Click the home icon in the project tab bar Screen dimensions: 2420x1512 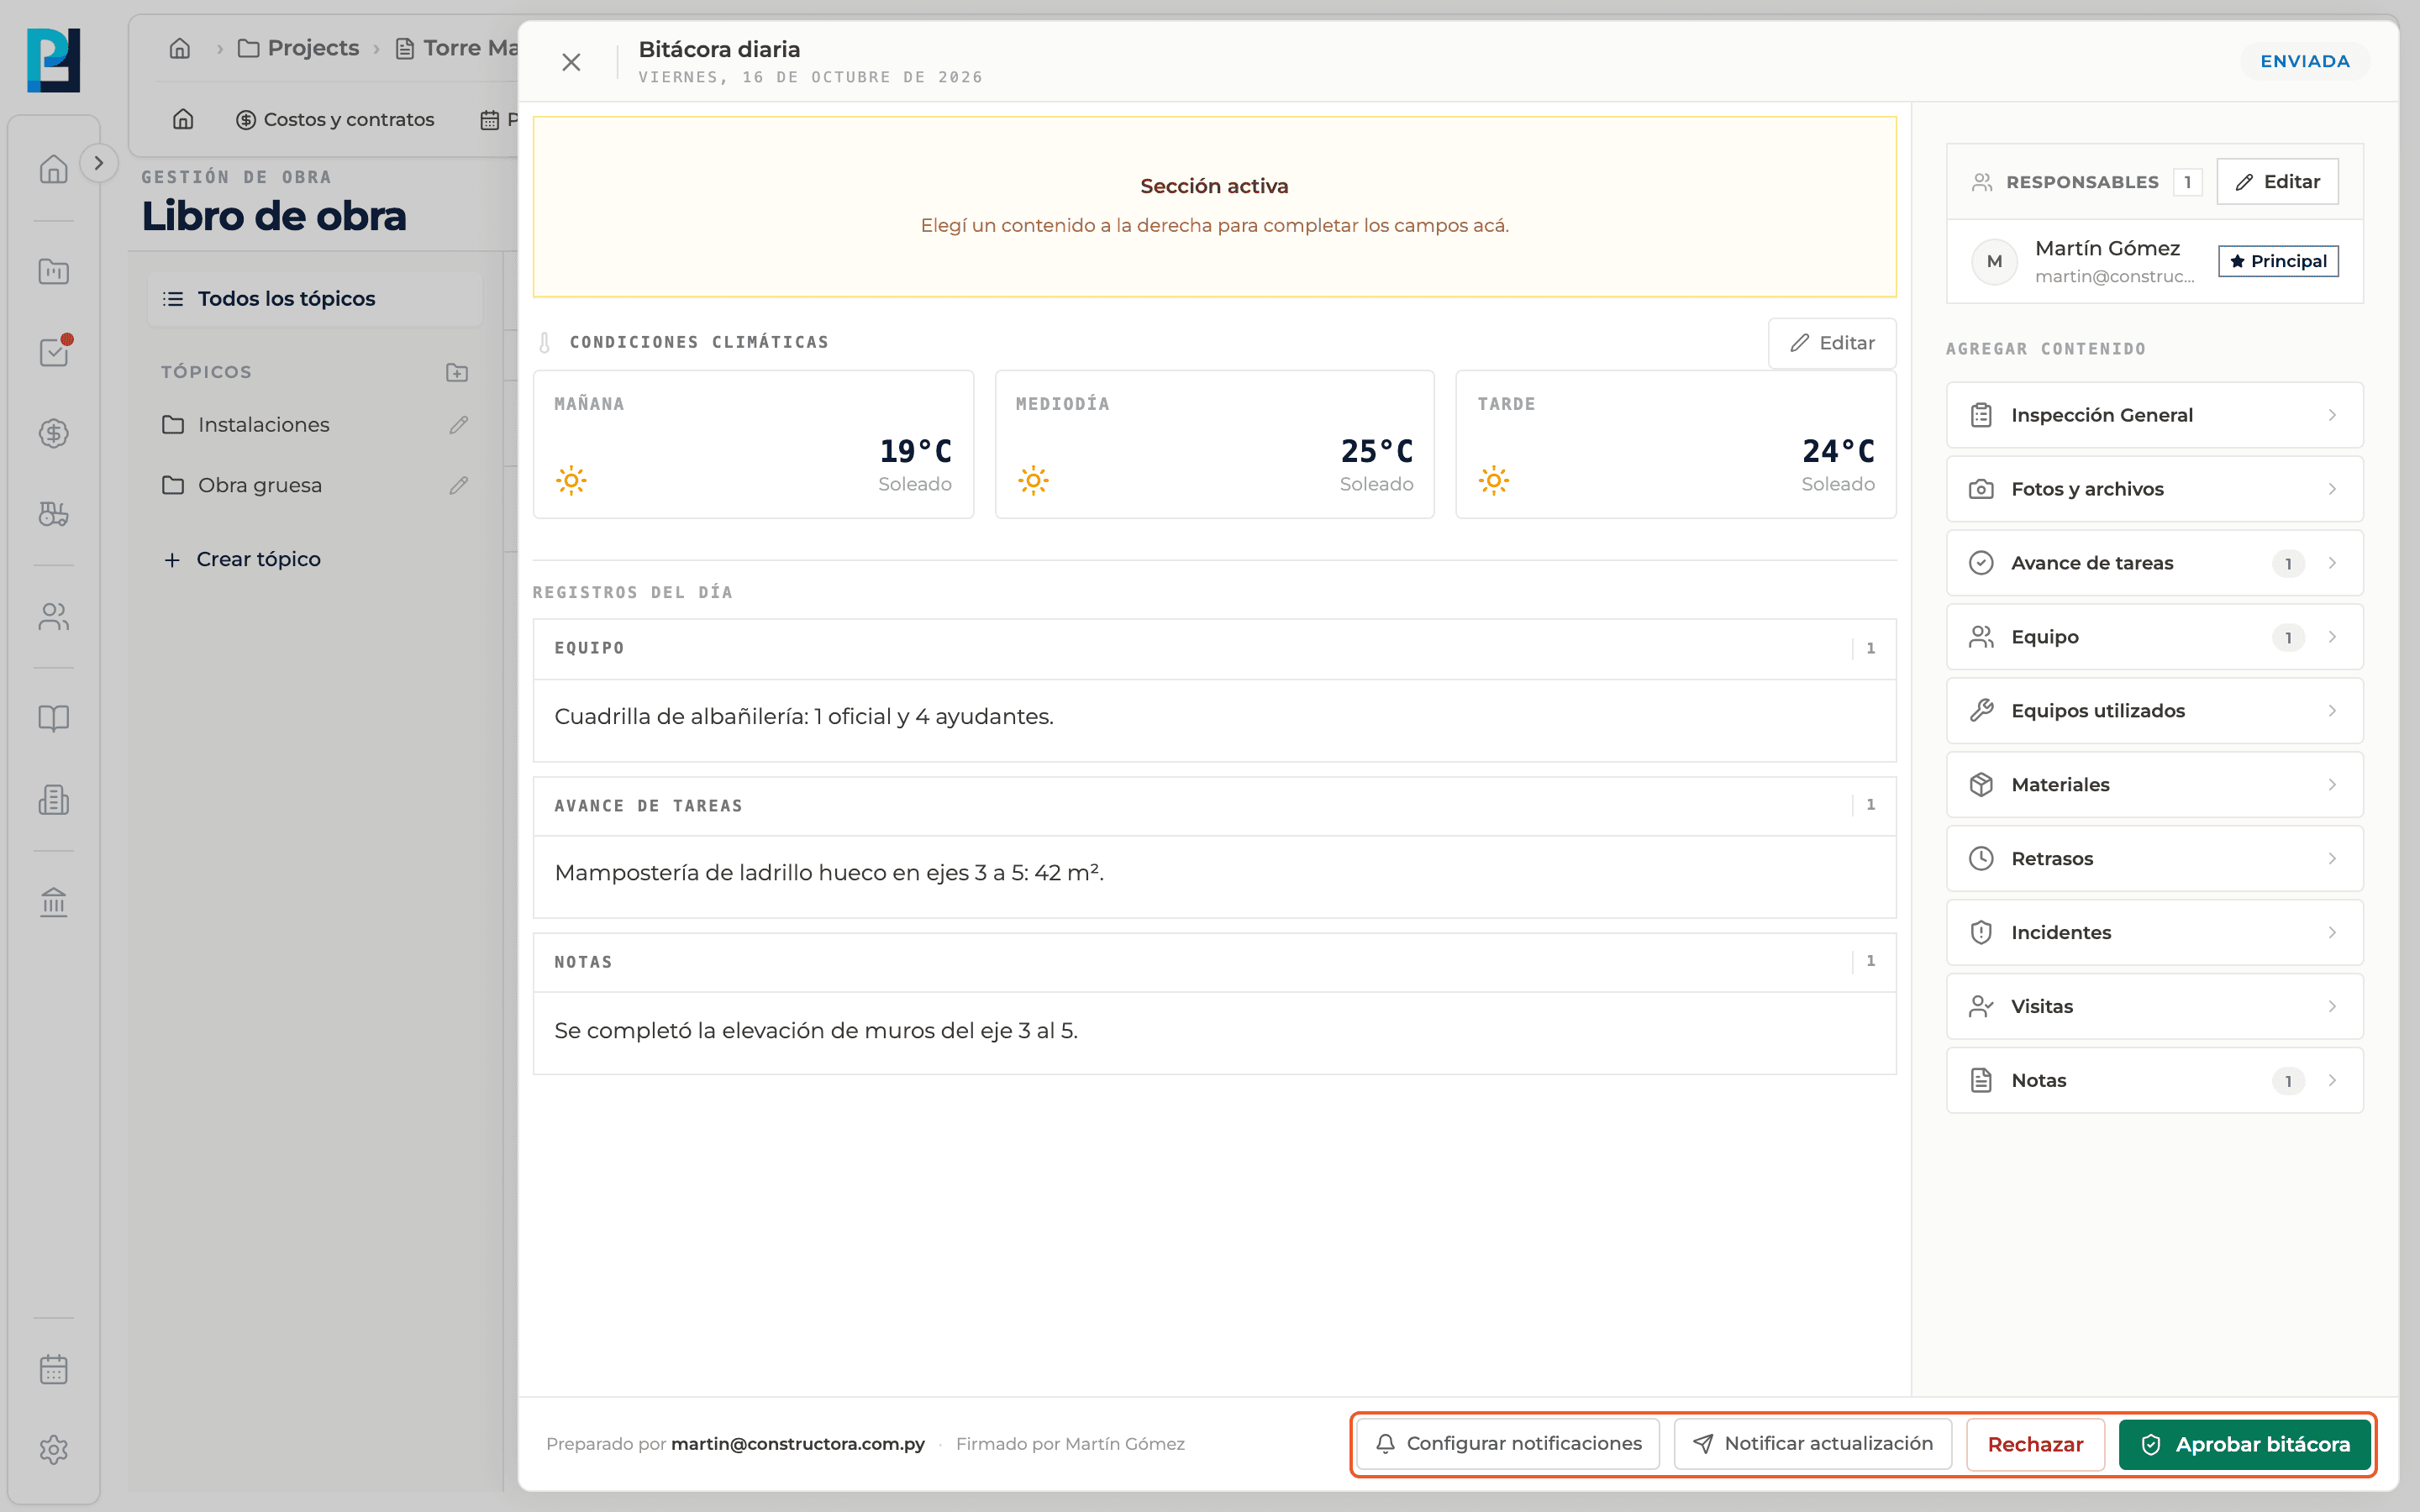coord(183,120)
